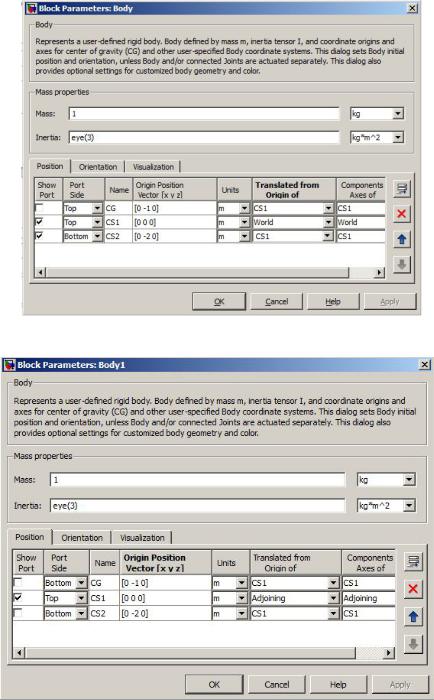Click the CS2 name cell in Body dialog
This screenshot has width=434, height=700.
click(x=118, y=236)
